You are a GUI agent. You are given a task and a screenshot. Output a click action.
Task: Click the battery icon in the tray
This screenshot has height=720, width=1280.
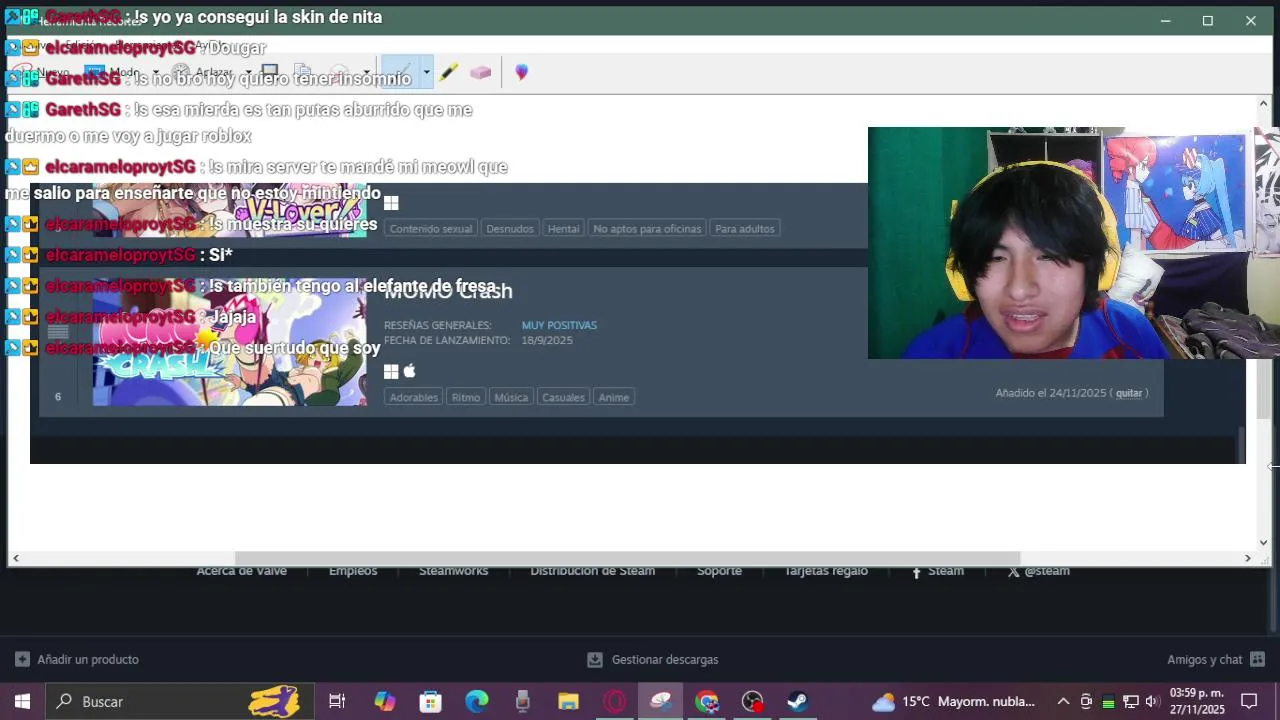tap(1108, 702)
